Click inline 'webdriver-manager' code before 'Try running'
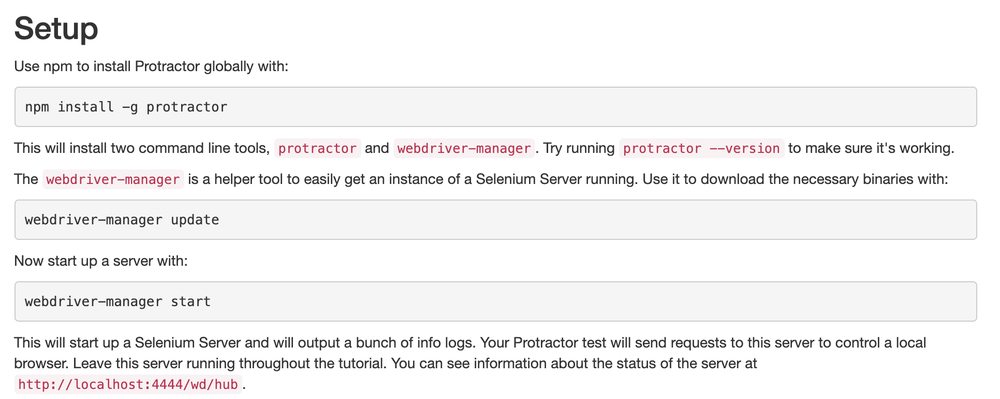 click(464, 149)
